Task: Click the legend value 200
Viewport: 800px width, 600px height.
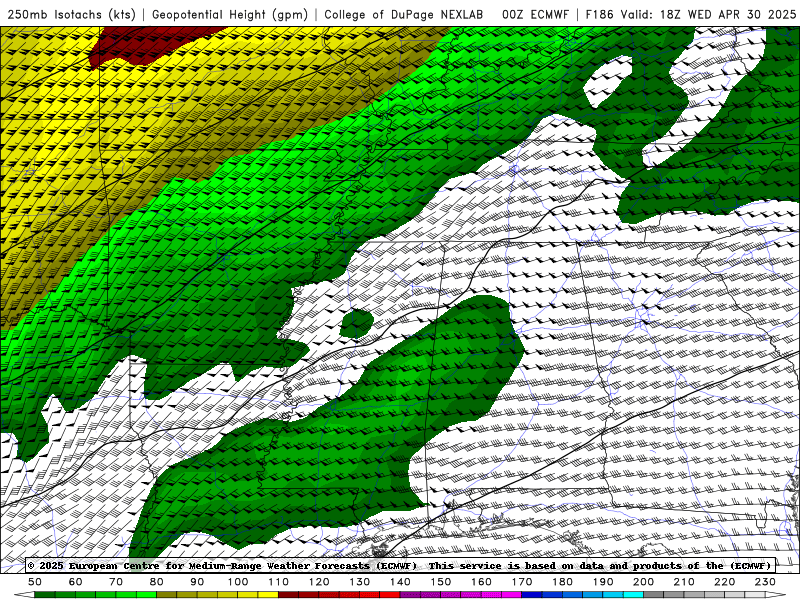Action: (x=643, y=582)
